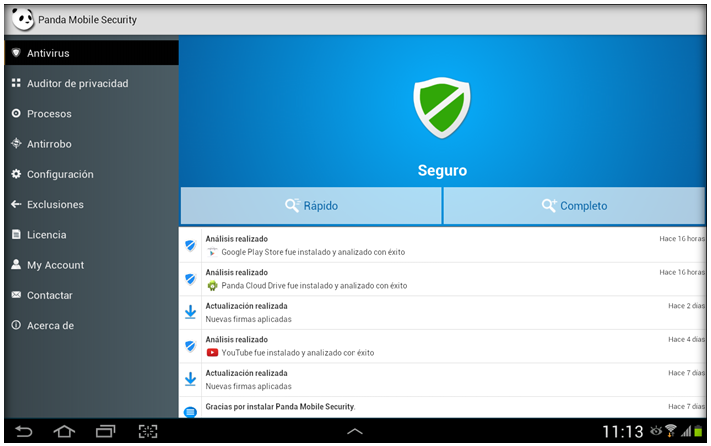Open Exclusiones in the sidebar
Viewport: 711px width, 446px height.
[92, 204]
